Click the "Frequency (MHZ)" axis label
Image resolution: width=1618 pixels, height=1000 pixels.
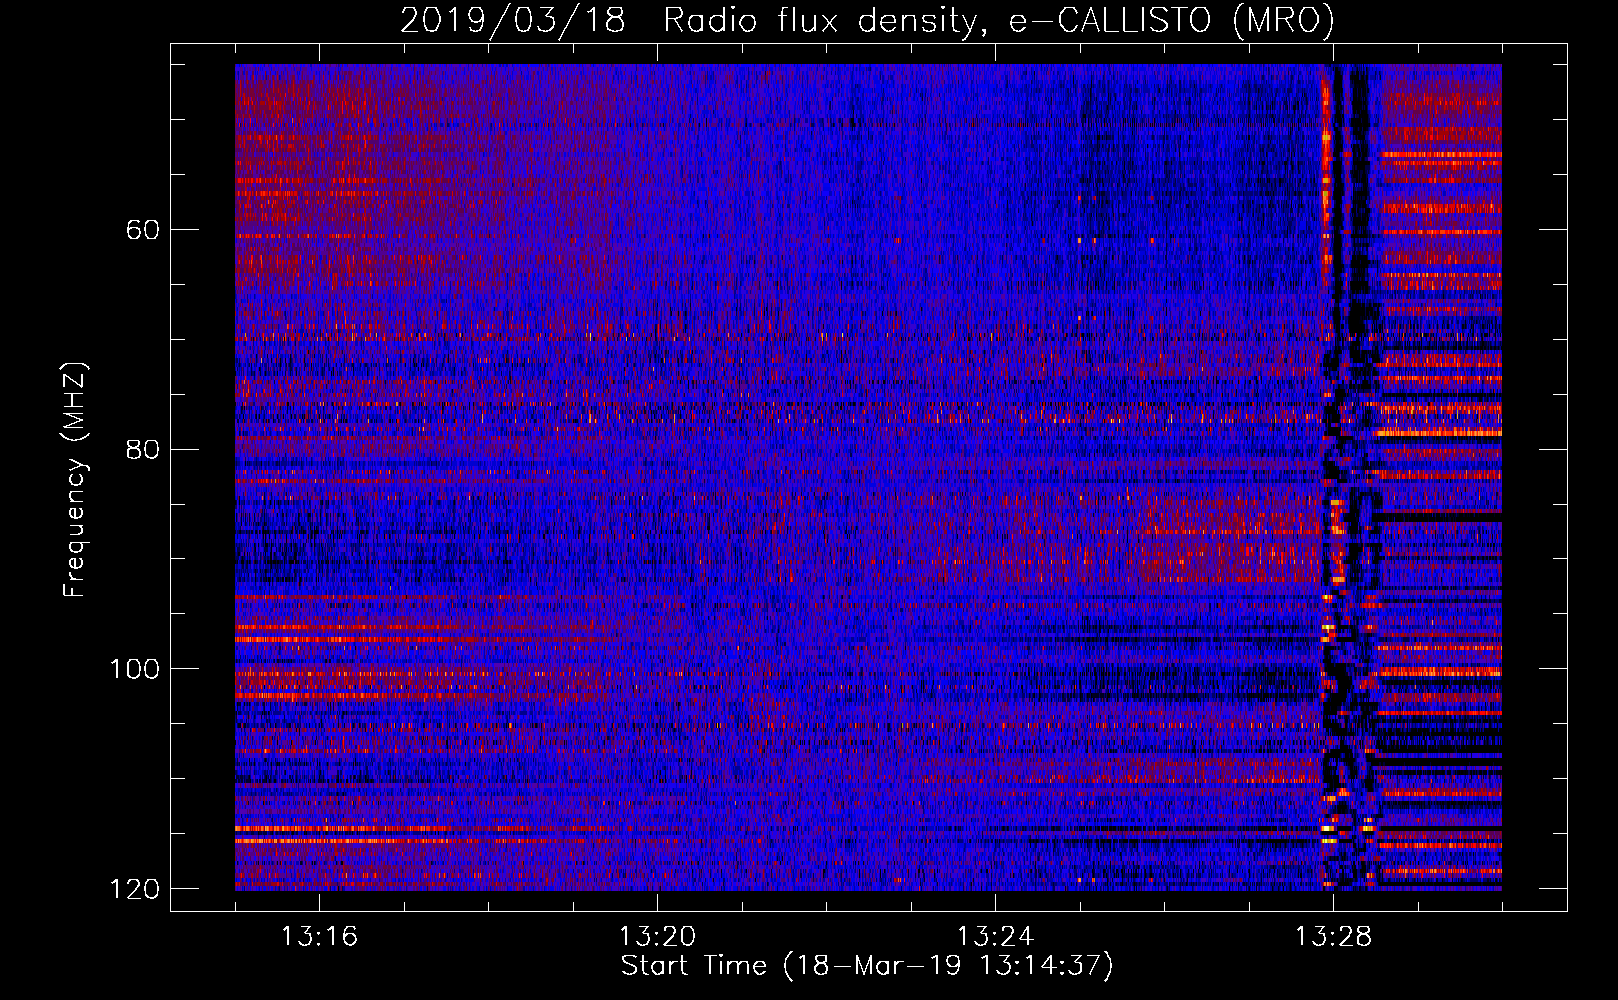(x=75, y=480)
